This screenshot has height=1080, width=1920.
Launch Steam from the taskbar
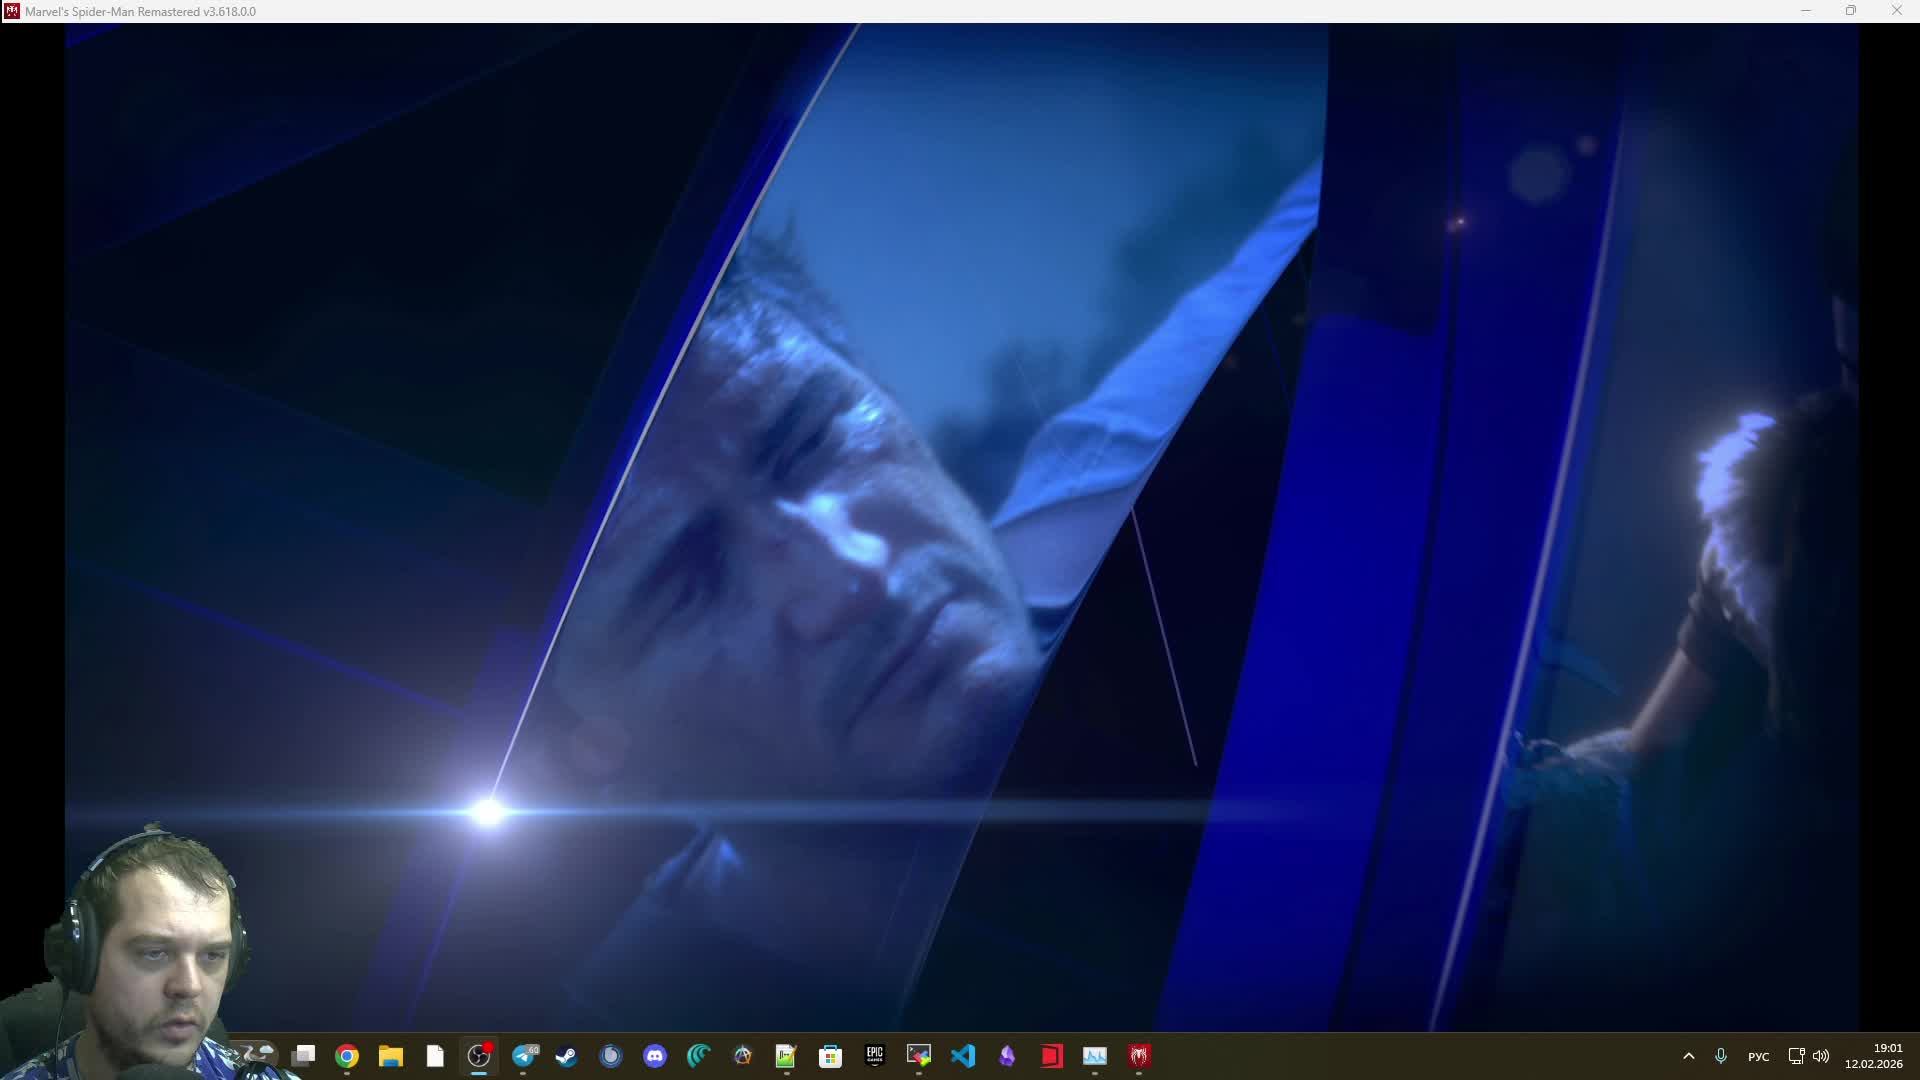tap(567, 1056)
